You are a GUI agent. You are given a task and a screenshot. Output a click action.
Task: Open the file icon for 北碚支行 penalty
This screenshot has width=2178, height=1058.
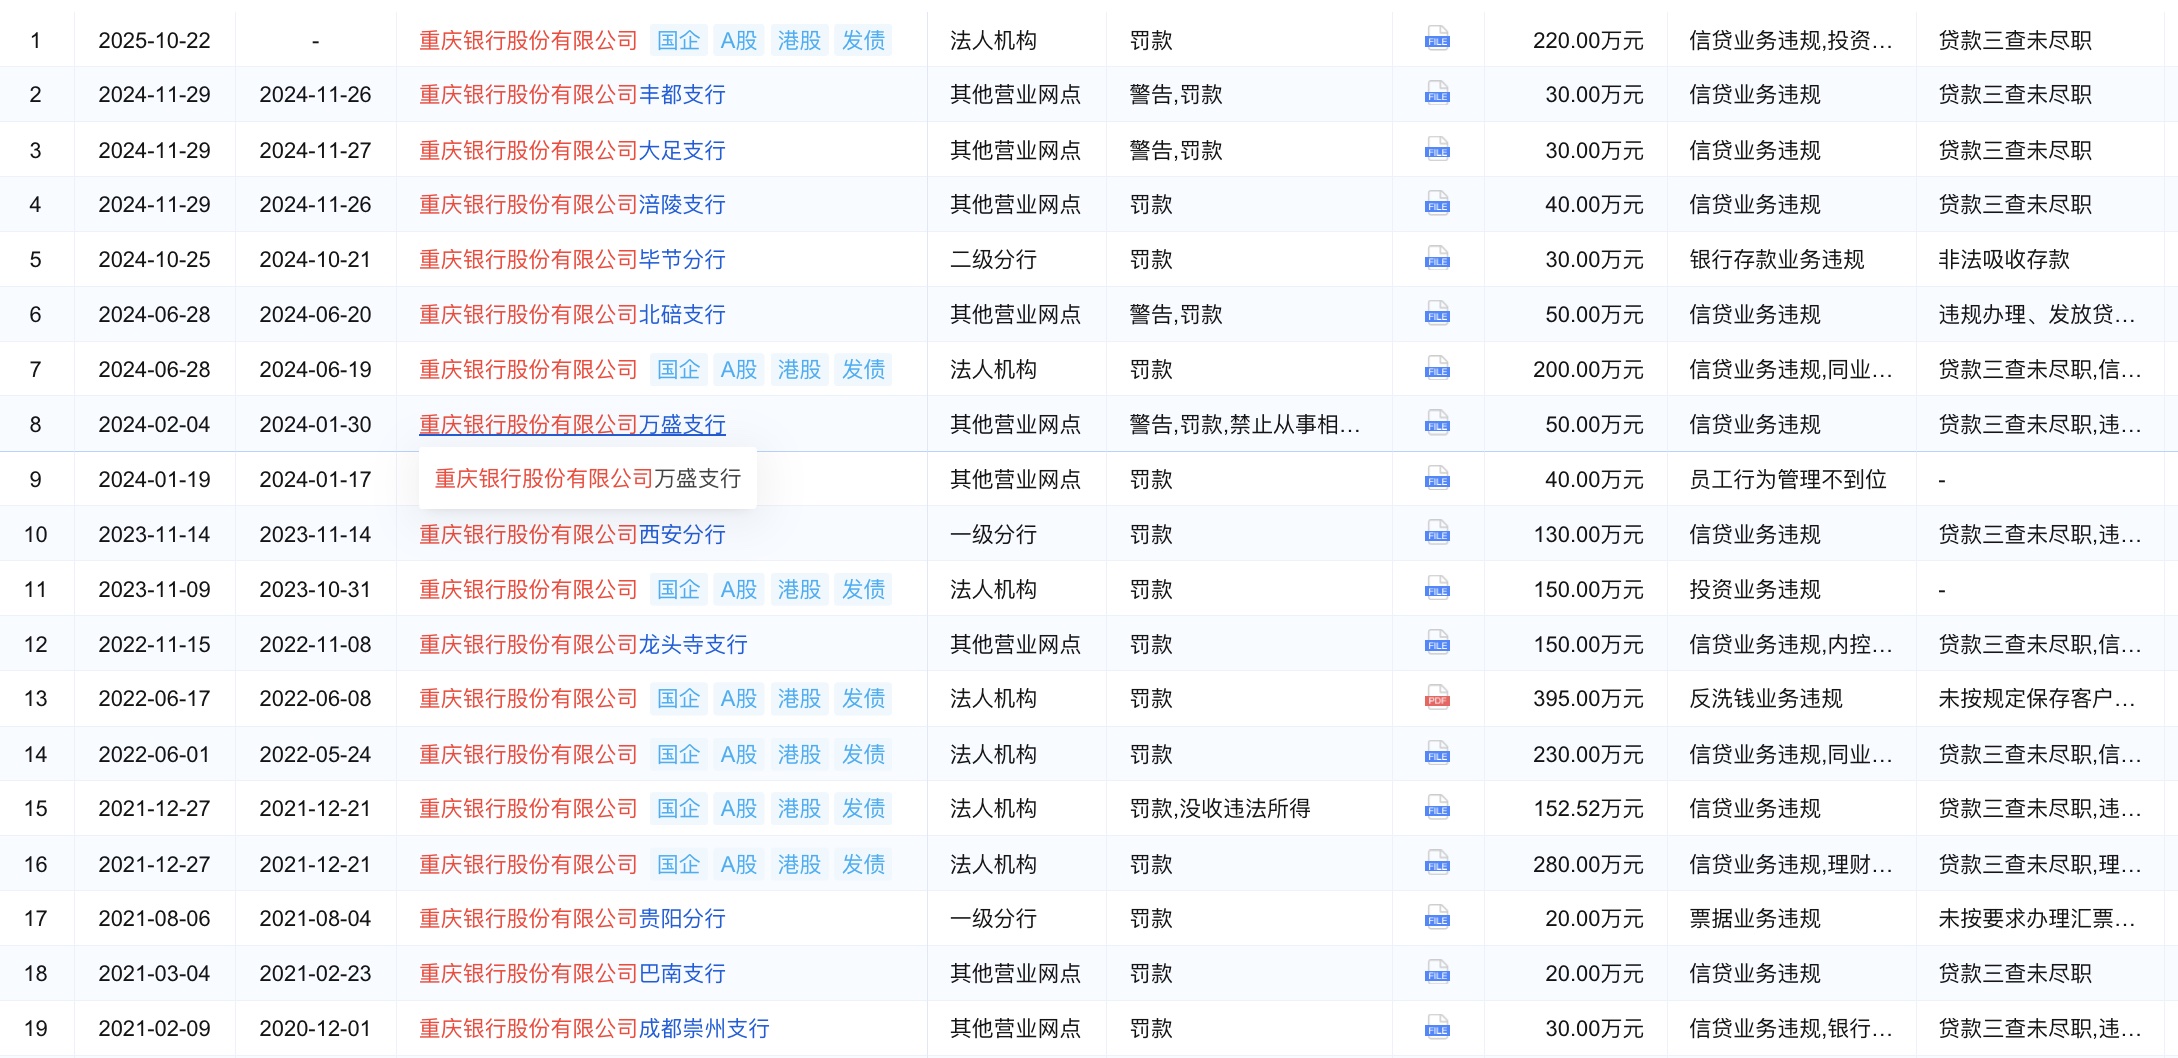click(1437, 315)
